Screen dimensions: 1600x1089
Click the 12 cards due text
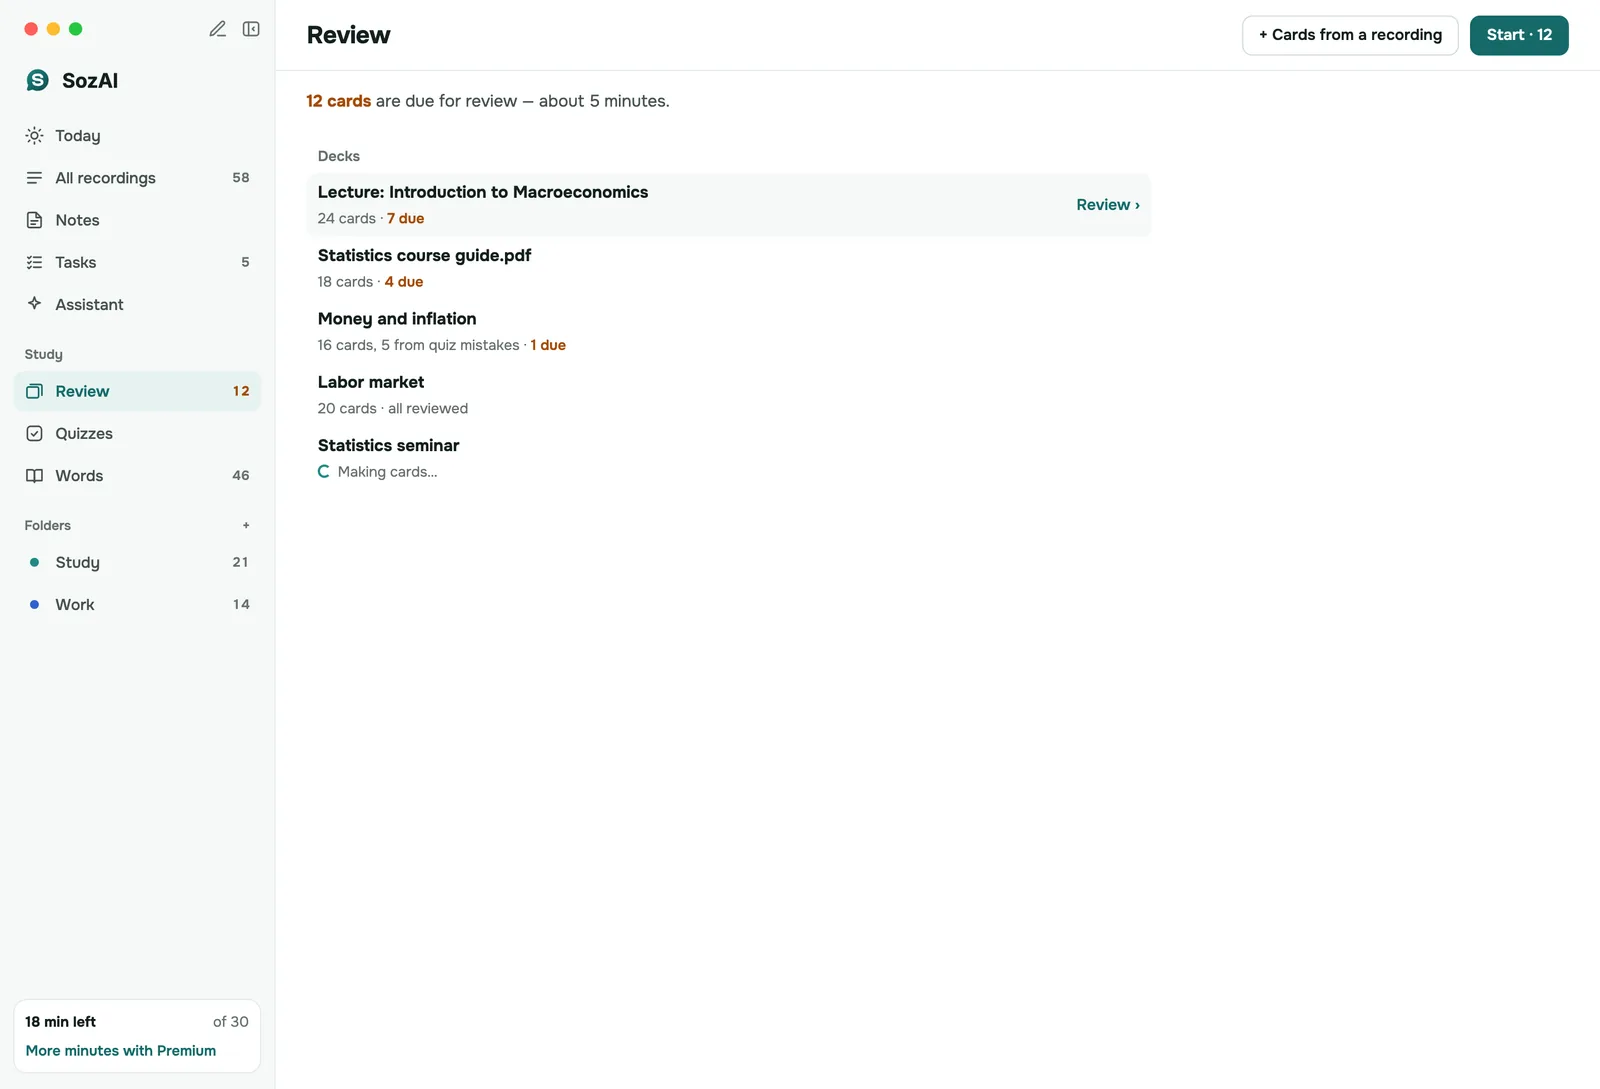tap(339, 101)
